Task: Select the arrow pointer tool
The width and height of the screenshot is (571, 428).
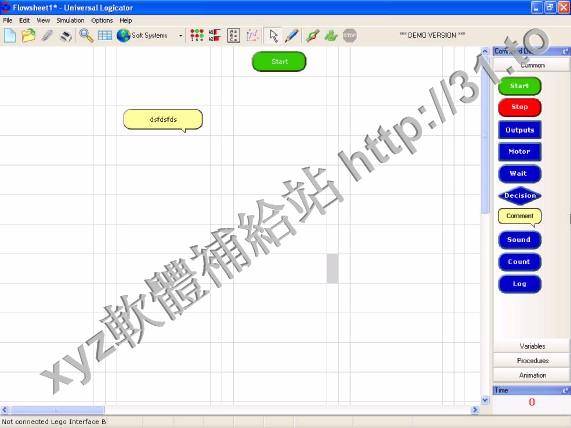Action: (273, 36)
